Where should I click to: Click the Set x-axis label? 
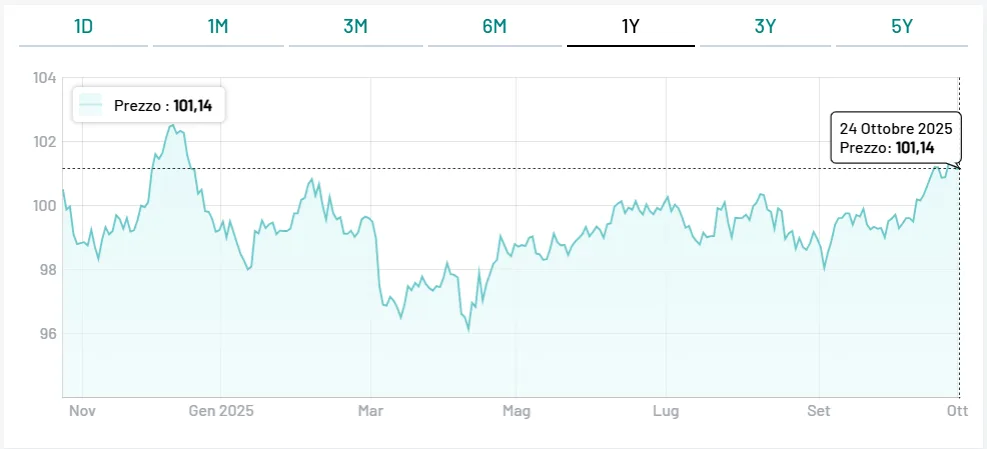[820, 411]
